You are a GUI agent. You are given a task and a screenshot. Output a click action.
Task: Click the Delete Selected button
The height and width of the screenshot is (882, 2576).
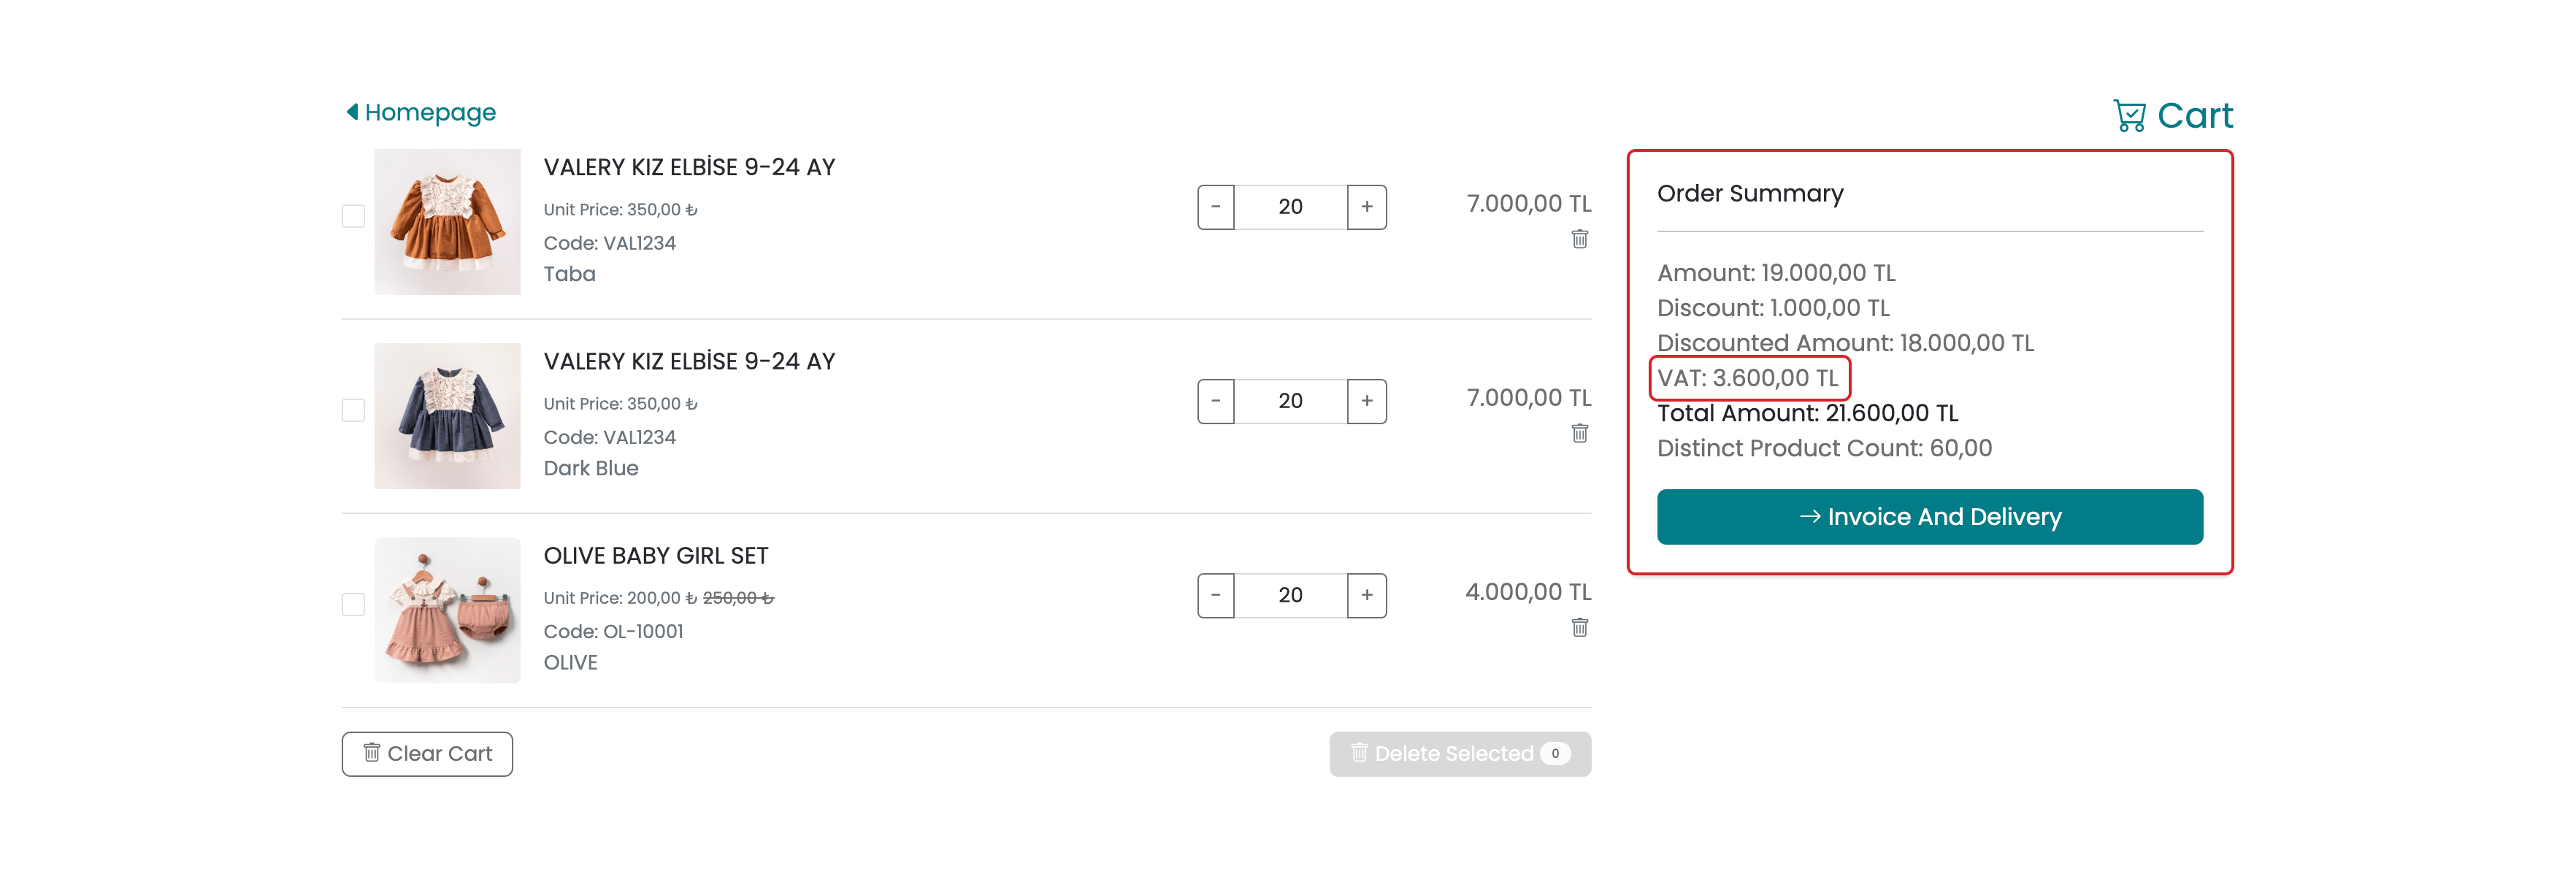pyautogui.click(x=1459, y=754)
